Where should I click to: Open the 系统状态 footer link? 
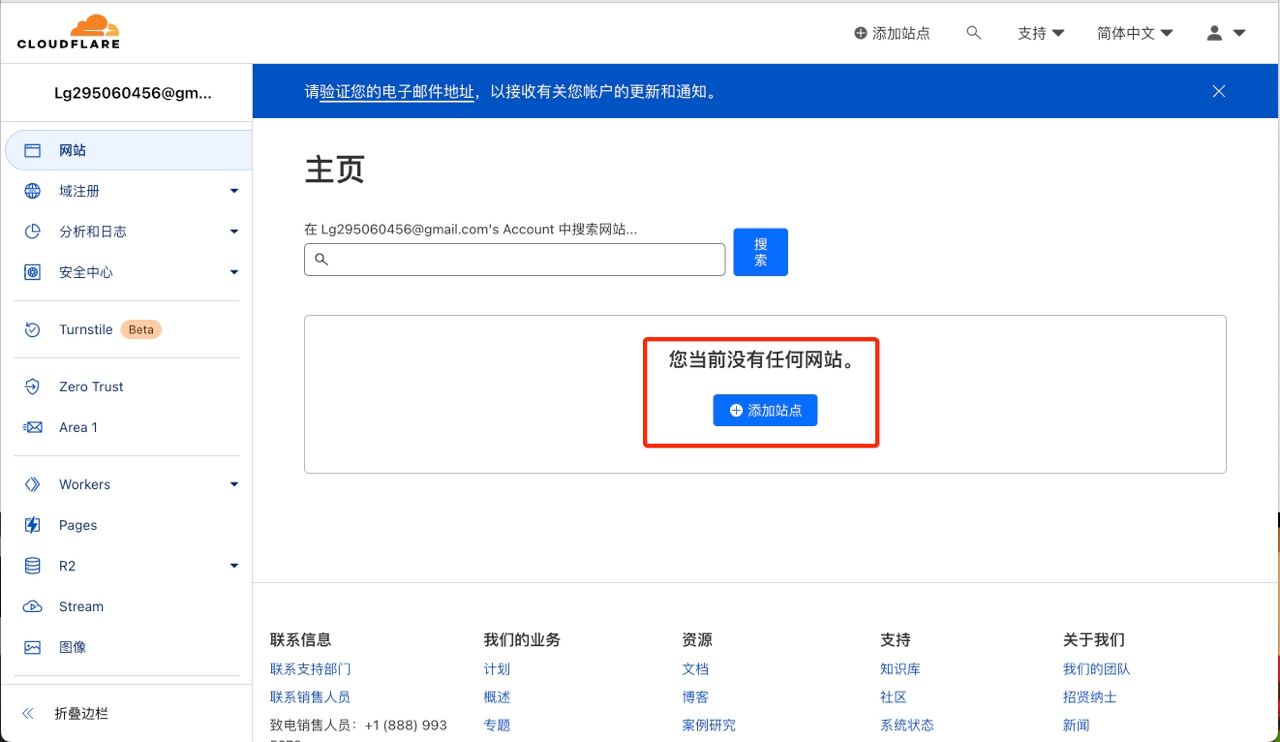pyautogui.click(x=907, y=725)
